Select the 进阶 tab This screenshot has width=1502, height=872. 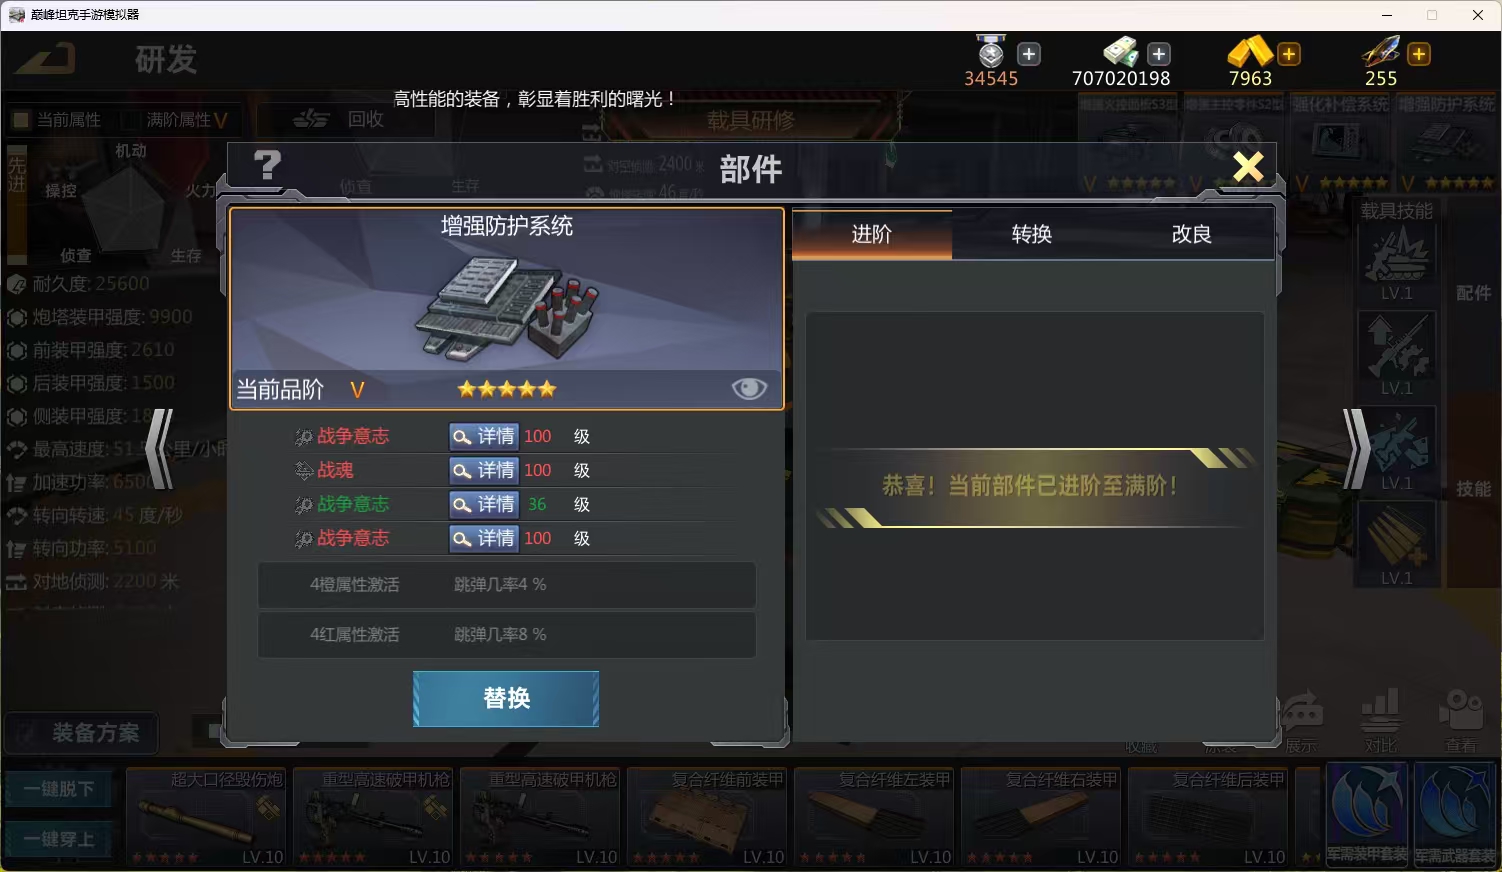coord(872,234)
